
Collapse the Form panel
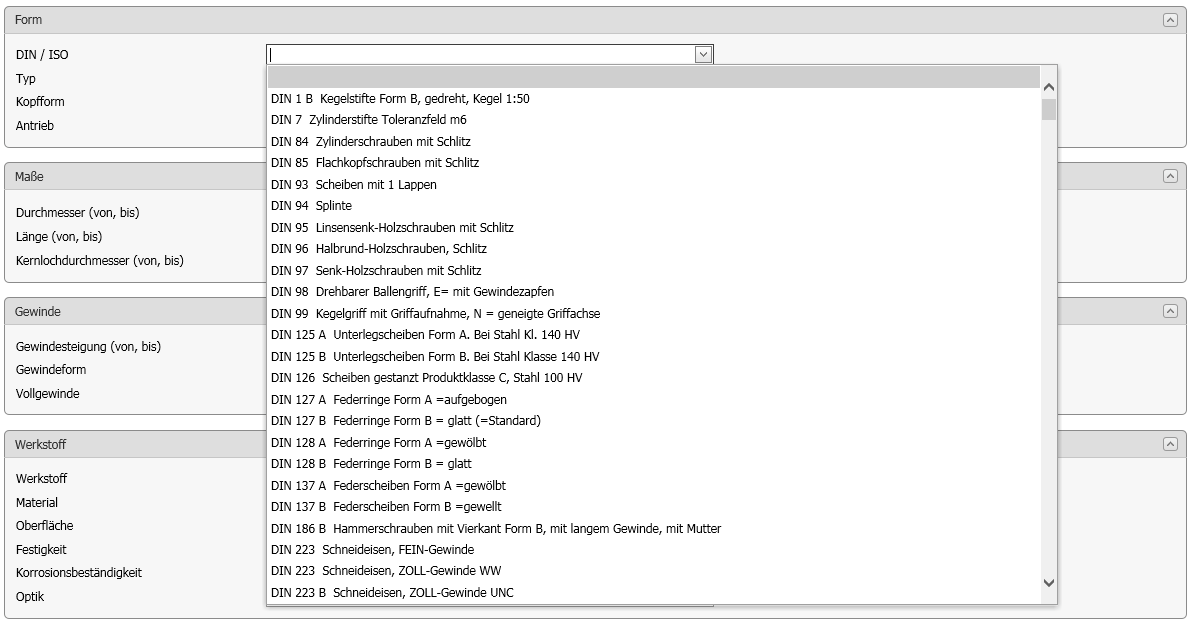(x=1169, y=20)
